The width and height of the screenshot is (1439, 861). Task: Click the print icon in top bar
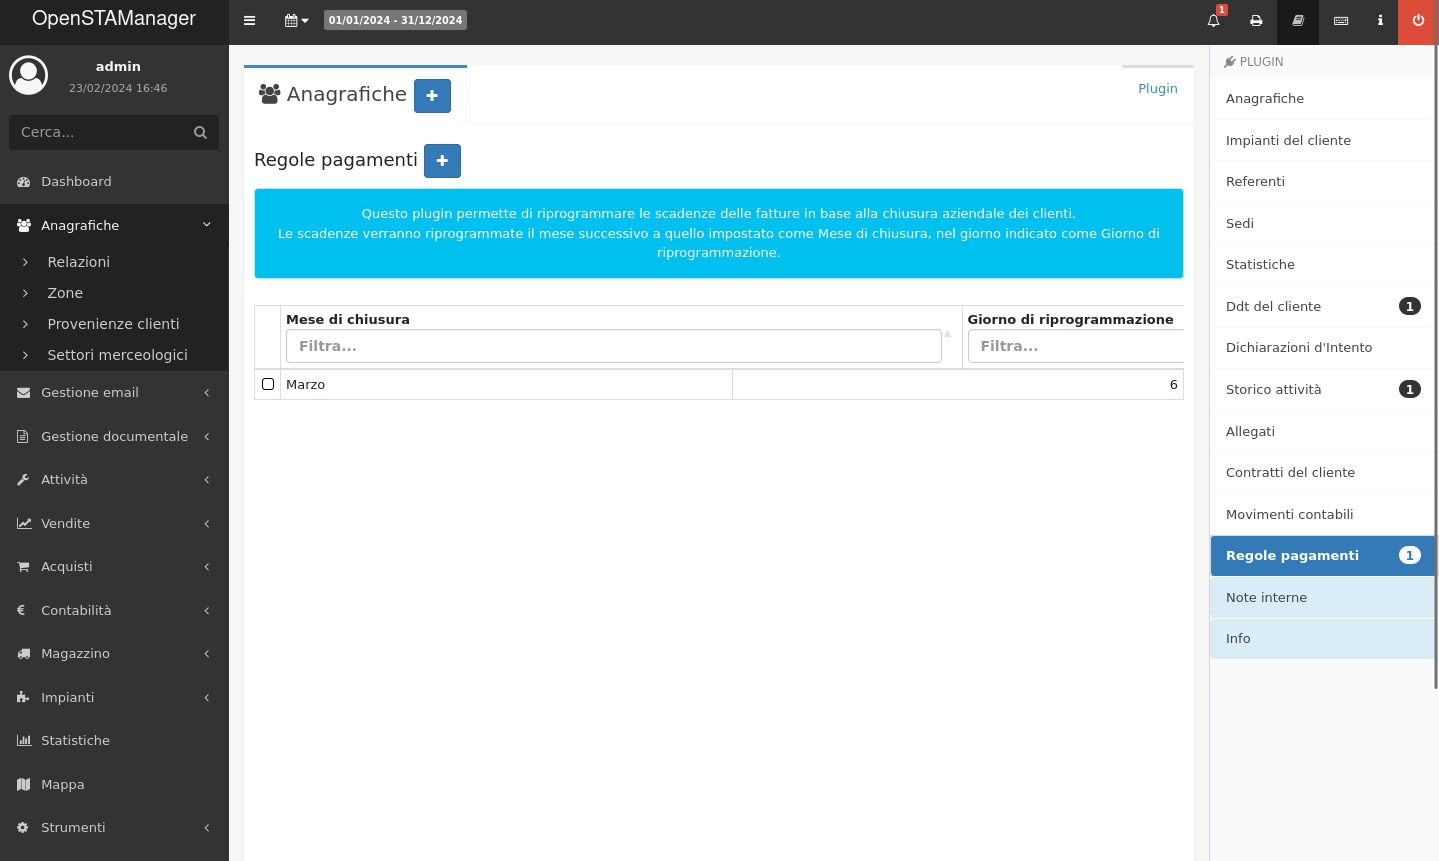[1256, 20]
